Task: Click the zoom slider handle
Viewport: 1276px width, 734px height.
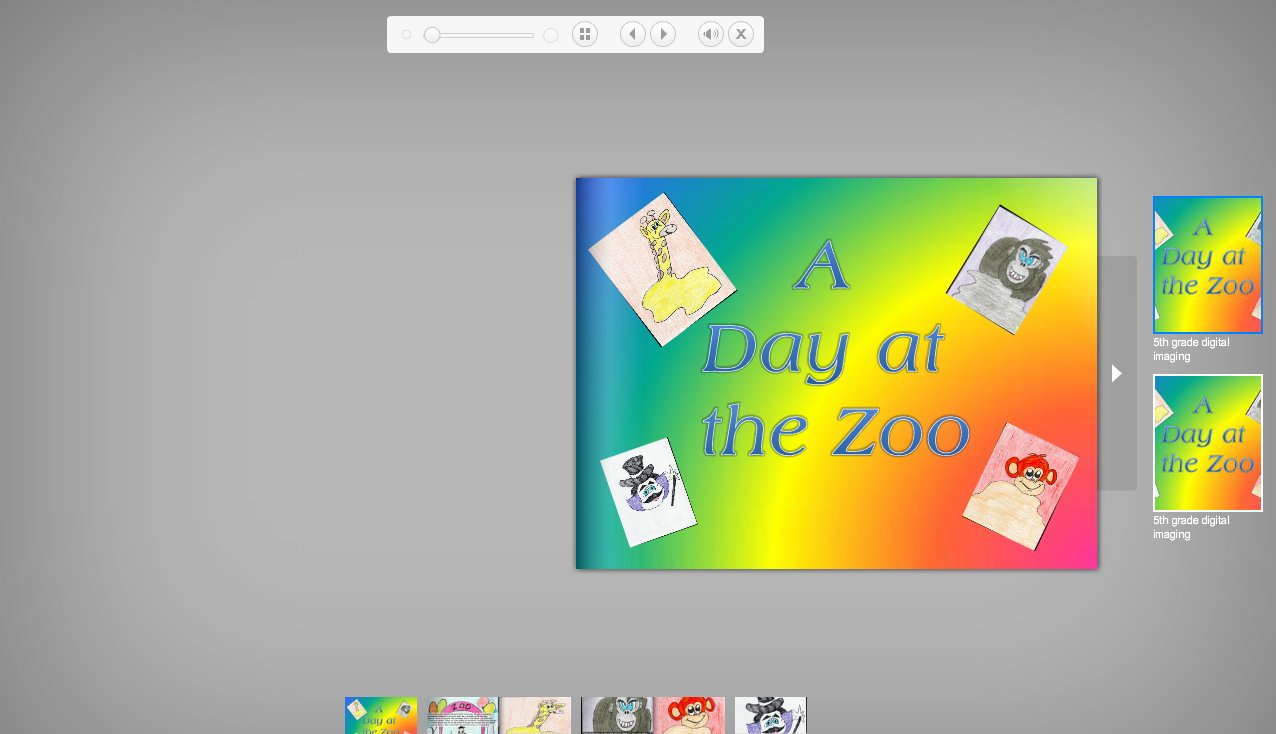Action: (432, 35)
